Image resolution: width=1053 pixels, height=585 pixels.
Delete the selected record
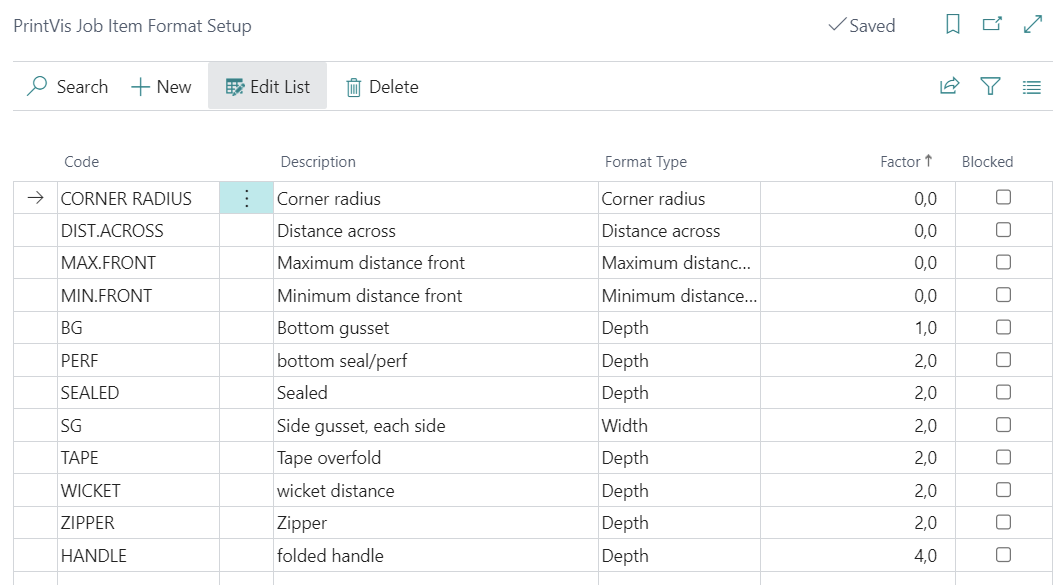[382, 87]
